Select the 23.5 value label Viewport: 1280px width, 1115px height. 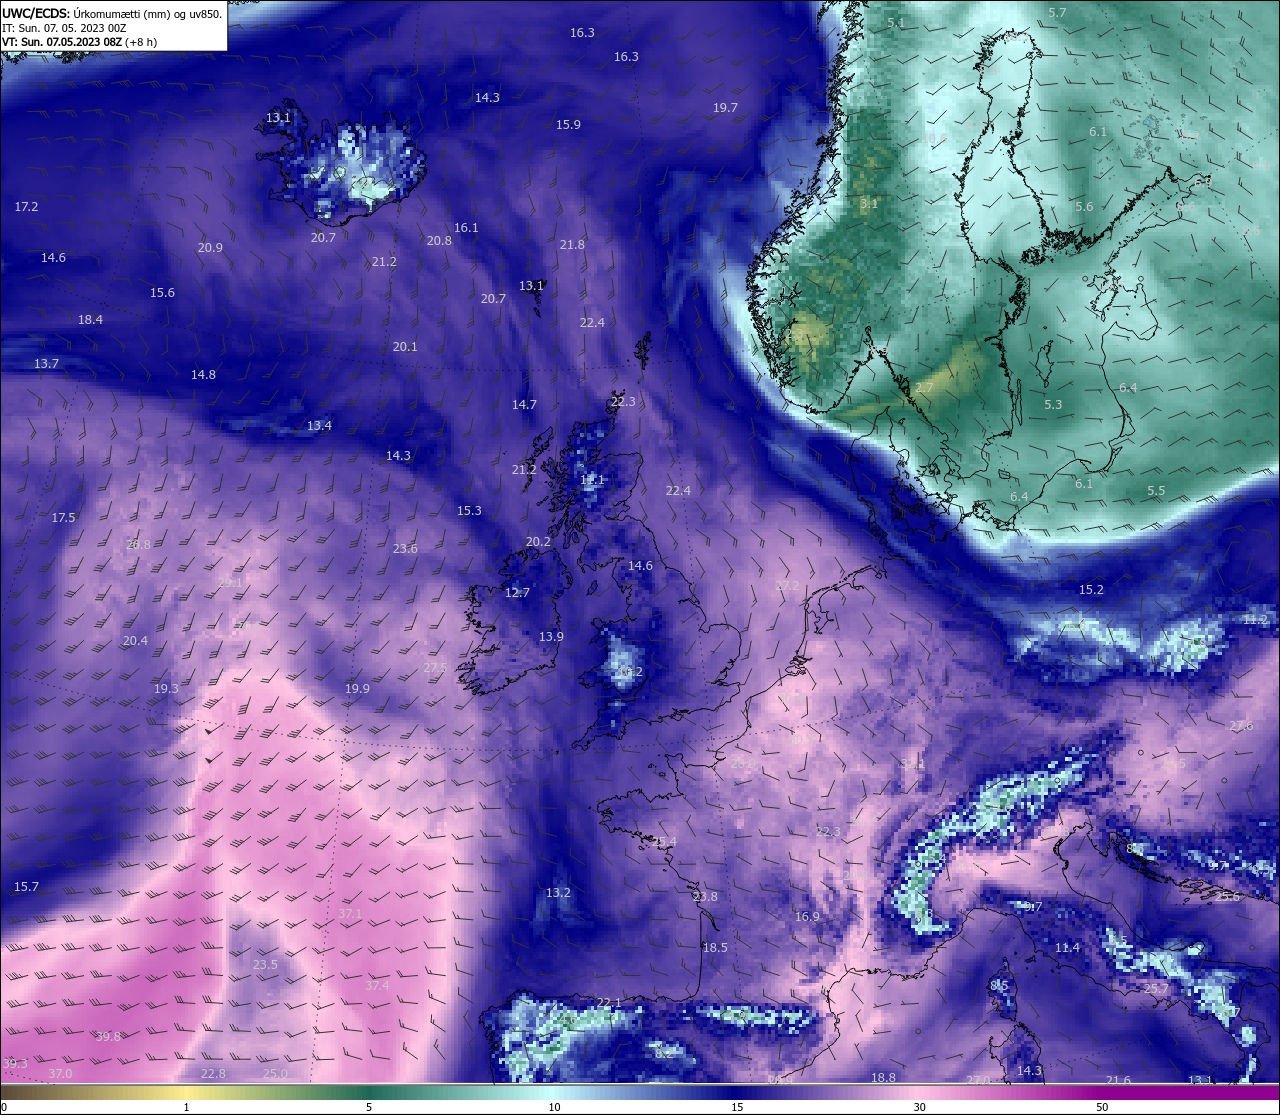click(265, 965)
